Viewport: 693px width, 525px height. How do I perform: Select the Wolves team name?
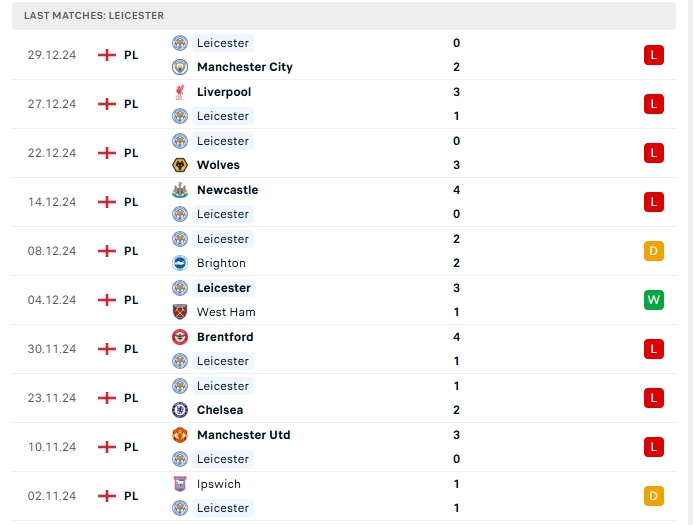(x=218, y=165)
